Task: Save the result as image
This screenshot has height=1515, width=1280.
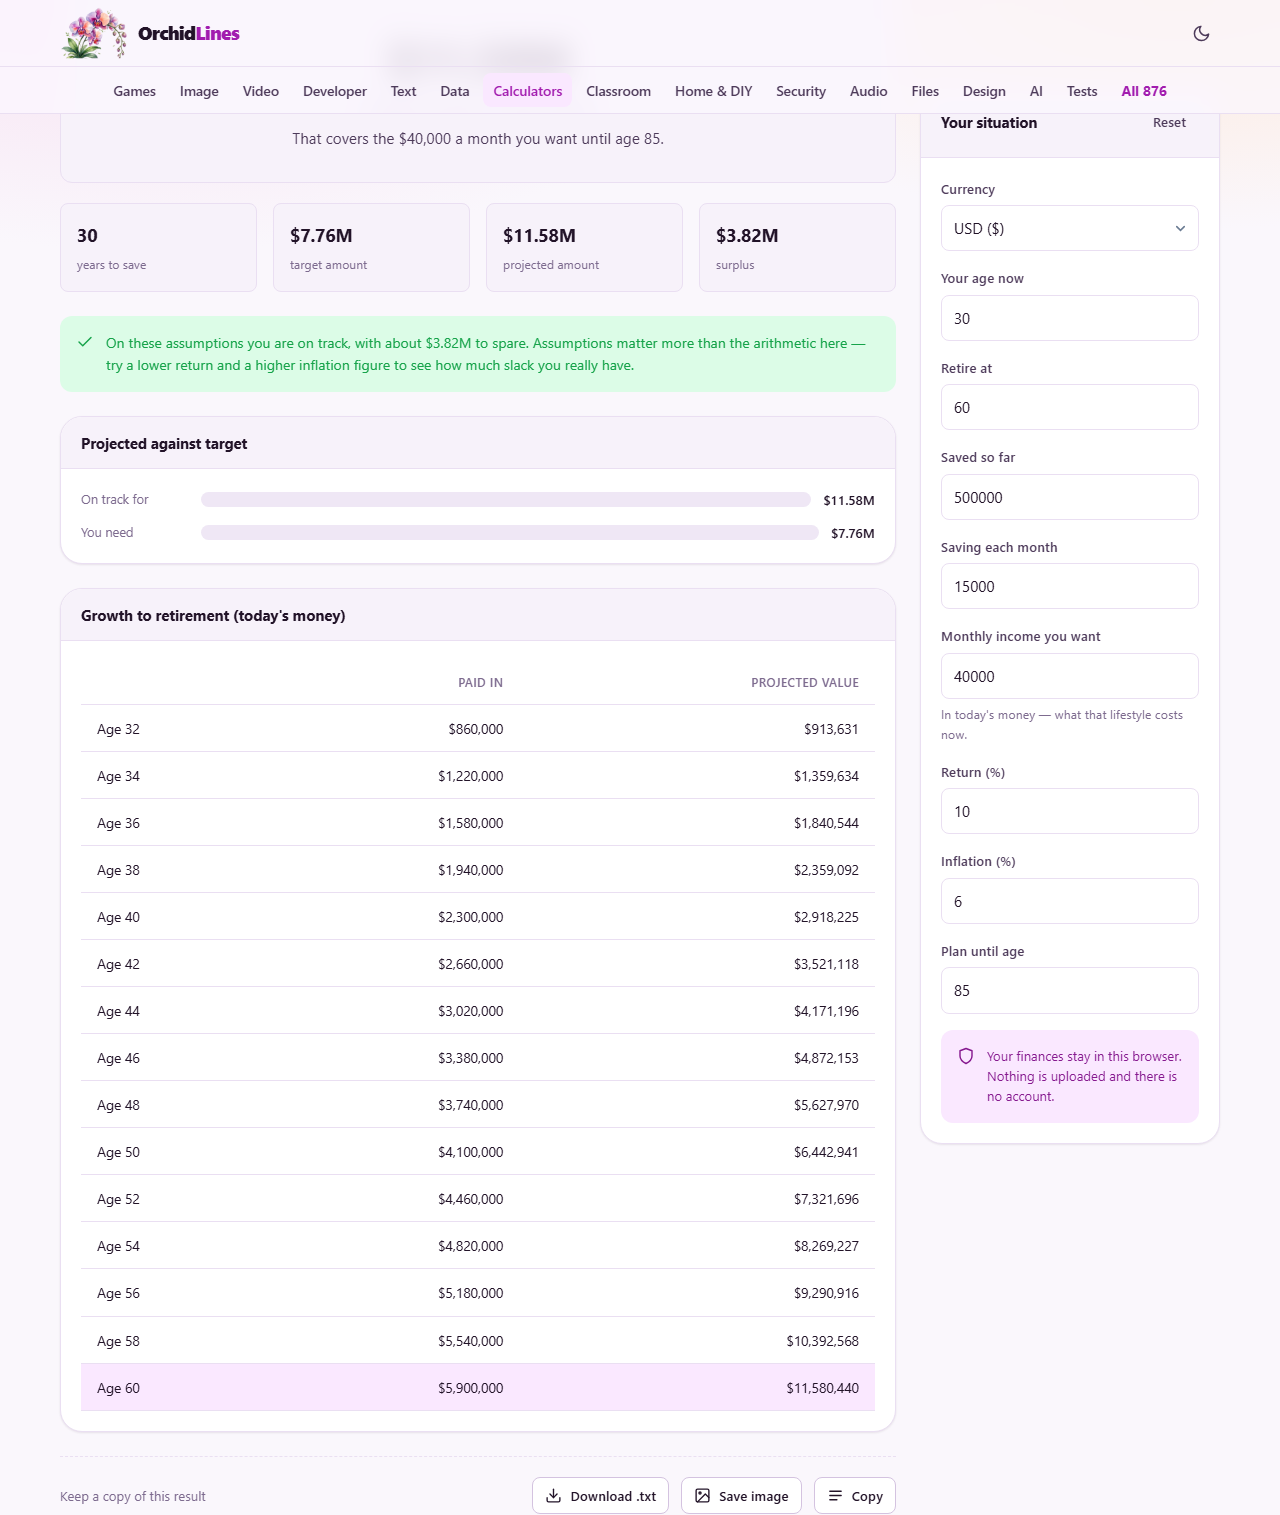Action: tap(741, 1496)
